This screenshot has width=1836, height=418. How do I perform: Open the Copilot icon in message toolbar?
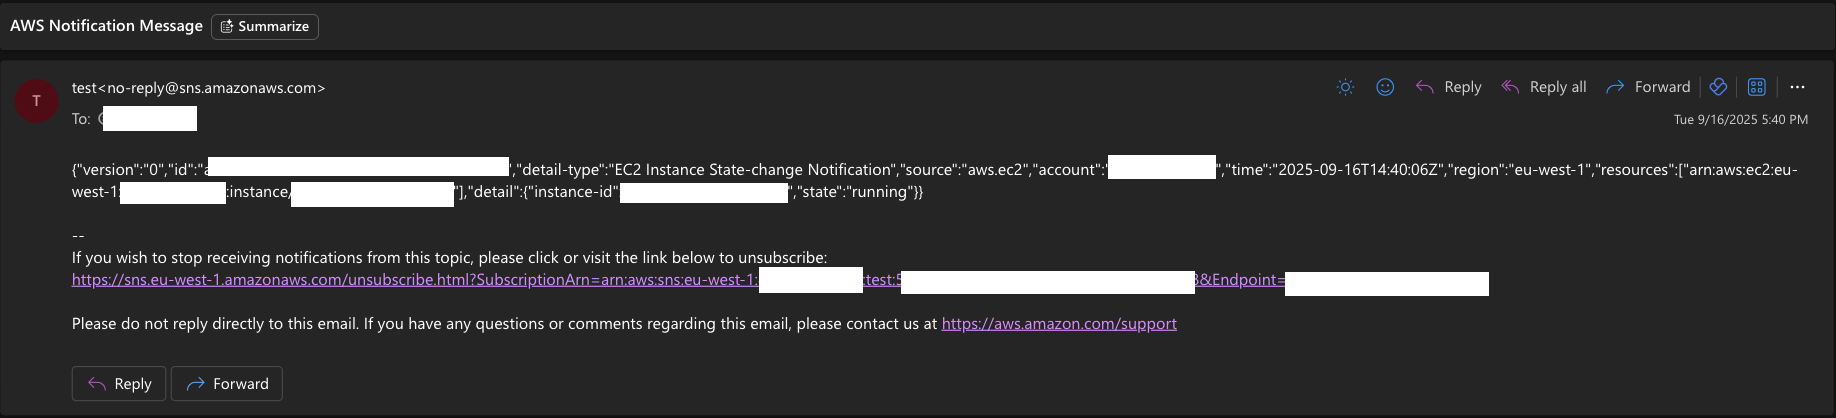click(x=1718, y=87)
